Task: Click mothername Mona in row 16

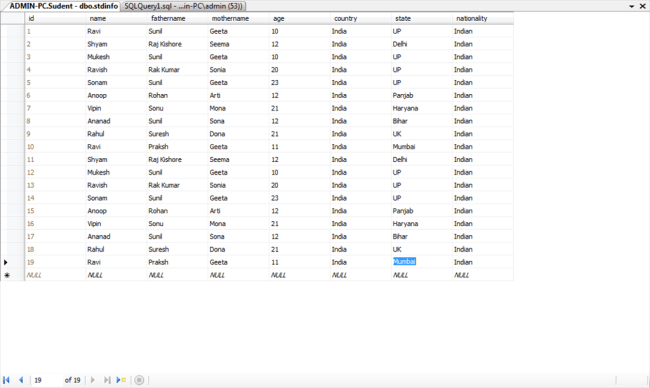Action: [x=238, y=223]
